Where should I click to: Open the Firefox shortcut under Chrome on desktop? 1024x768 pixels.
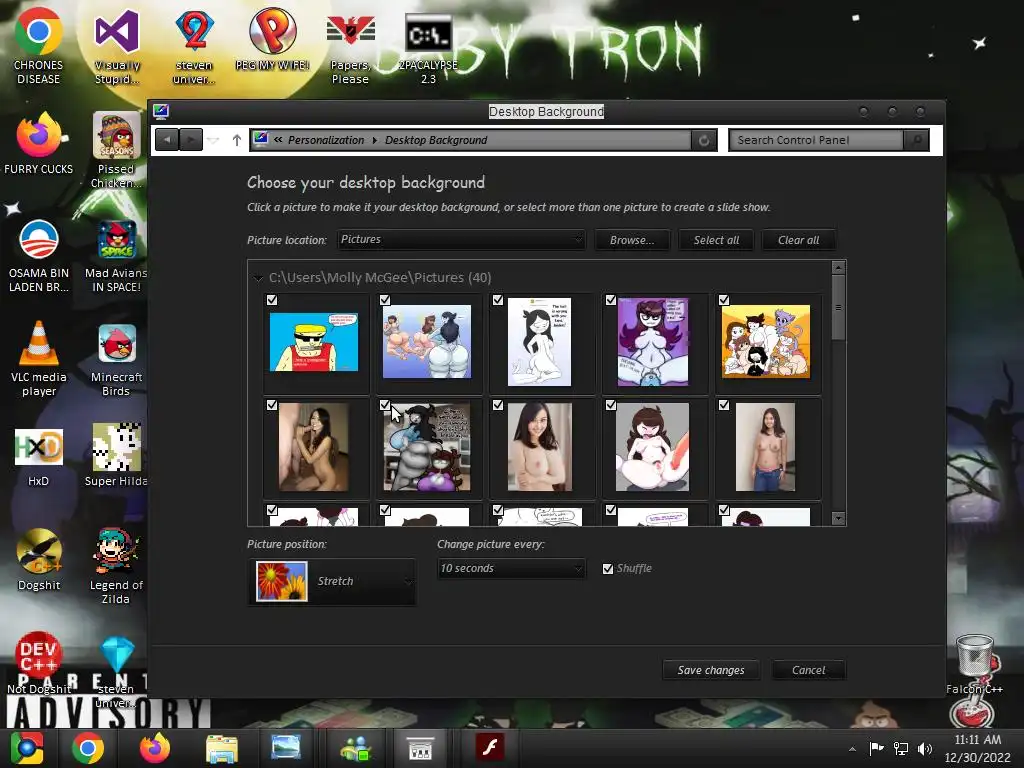click(x=39, y=144)
